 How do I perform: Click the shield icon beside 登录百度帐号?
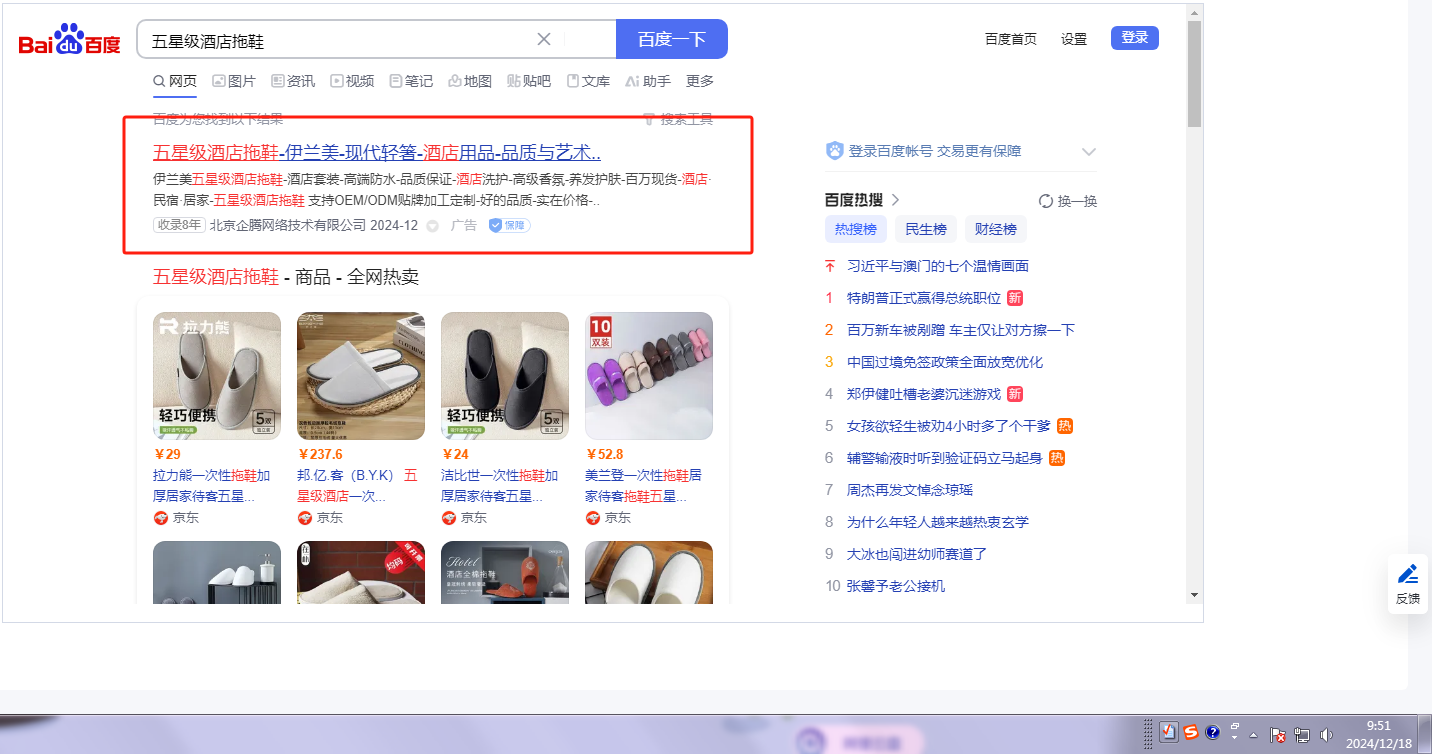tap(835, 151)
